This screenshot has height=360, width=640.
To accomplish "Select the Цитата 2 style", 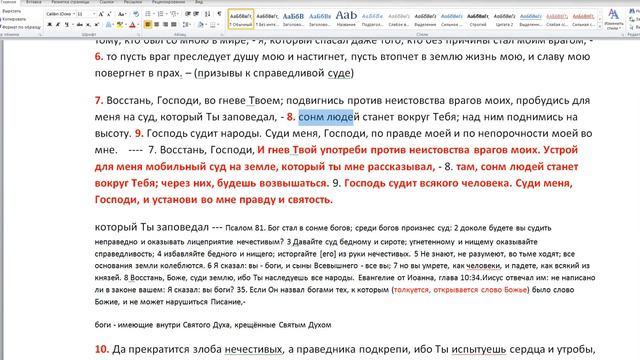I will [504, 19].
